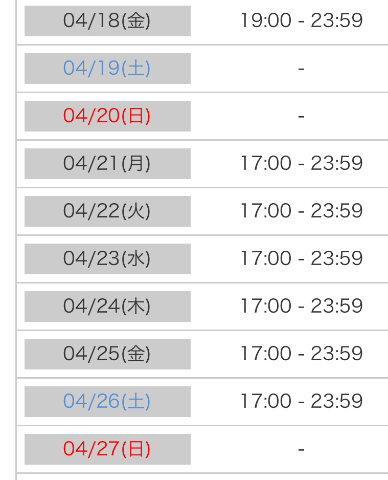
Task: Select the 17:00 - 23:59 time for 04/24
Action: coord(302,306)
